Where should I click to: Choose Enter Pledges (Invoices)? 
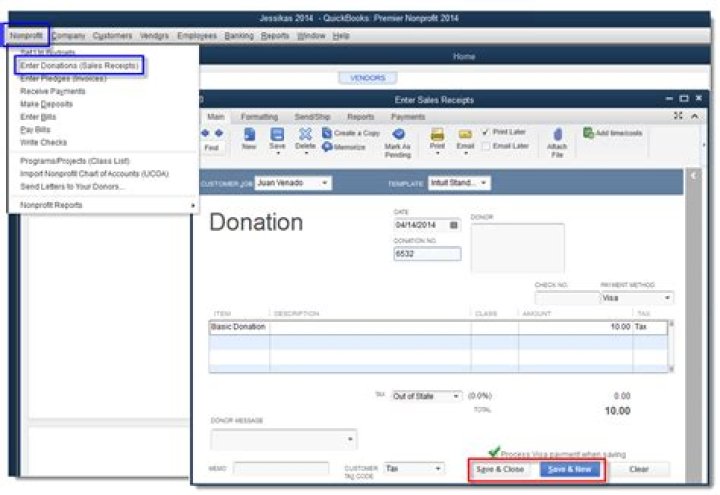[x=63, y=79]
